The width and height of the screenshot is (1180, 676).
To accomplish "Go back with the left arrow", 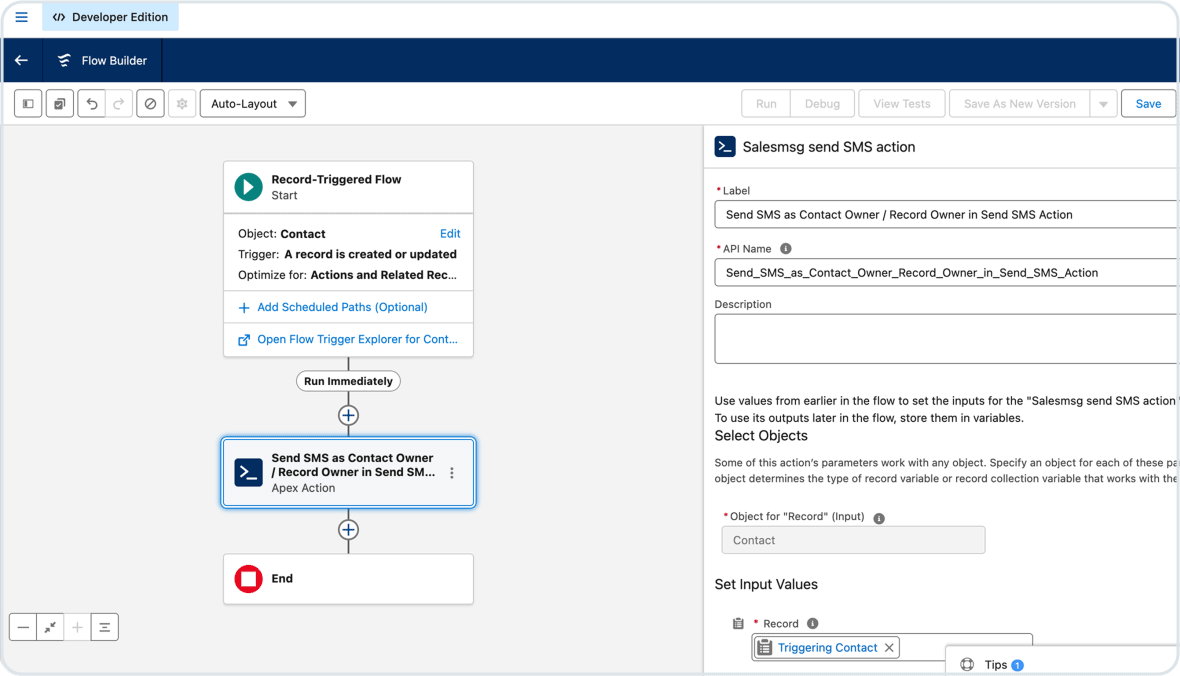I will (22, 60).
